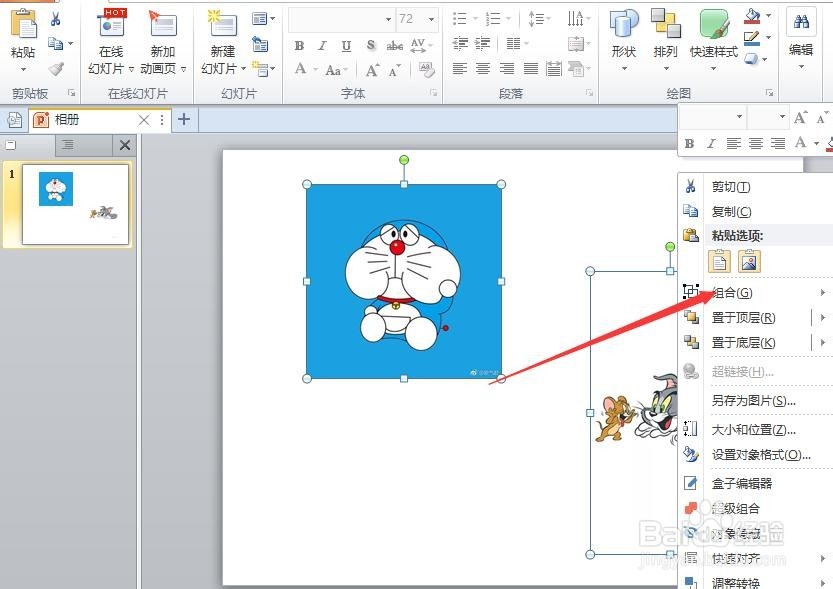Click the Format Painter brush icon
This screenshot has width=833, height=589.
tap(55, 69)
